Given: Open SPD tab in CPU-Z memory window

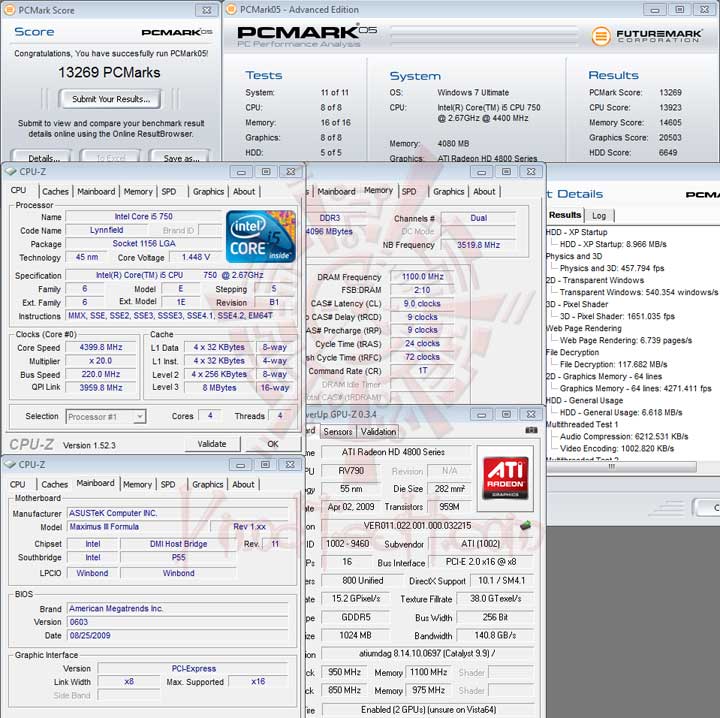Looking at the screenshot, I should click(x=409, y=191).
